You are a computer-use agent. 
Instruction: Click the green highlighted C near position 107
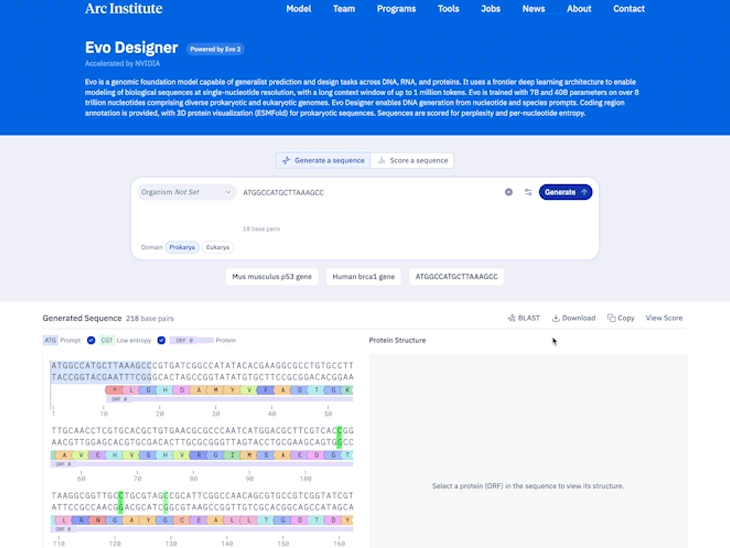[339, 431]
